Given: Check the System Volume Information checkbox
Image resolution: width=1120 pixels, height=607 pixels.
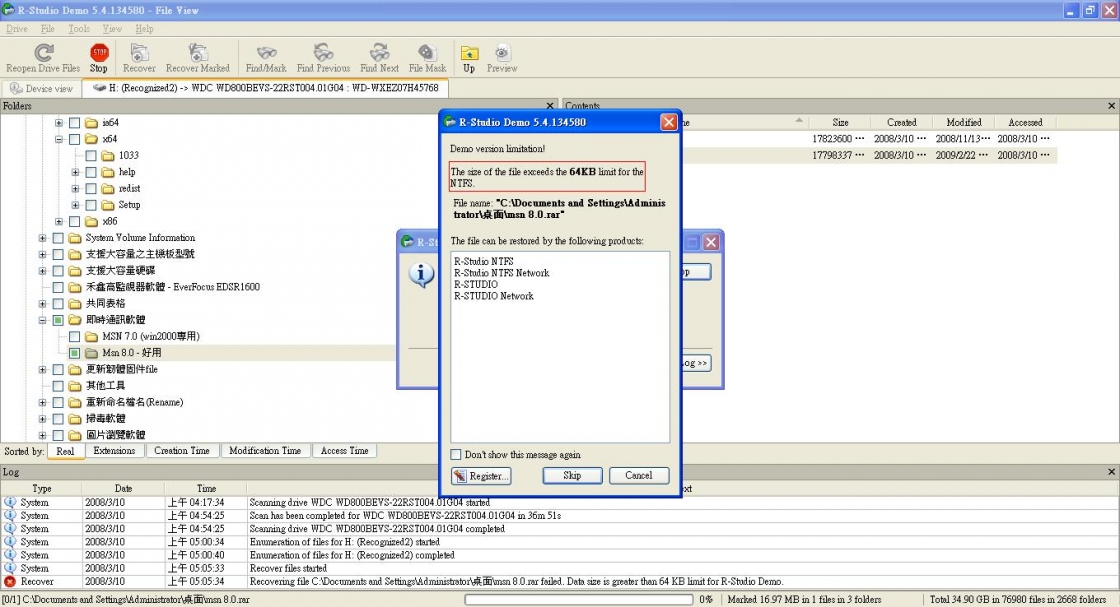Looking at the screenshot, I should point(58,238).
